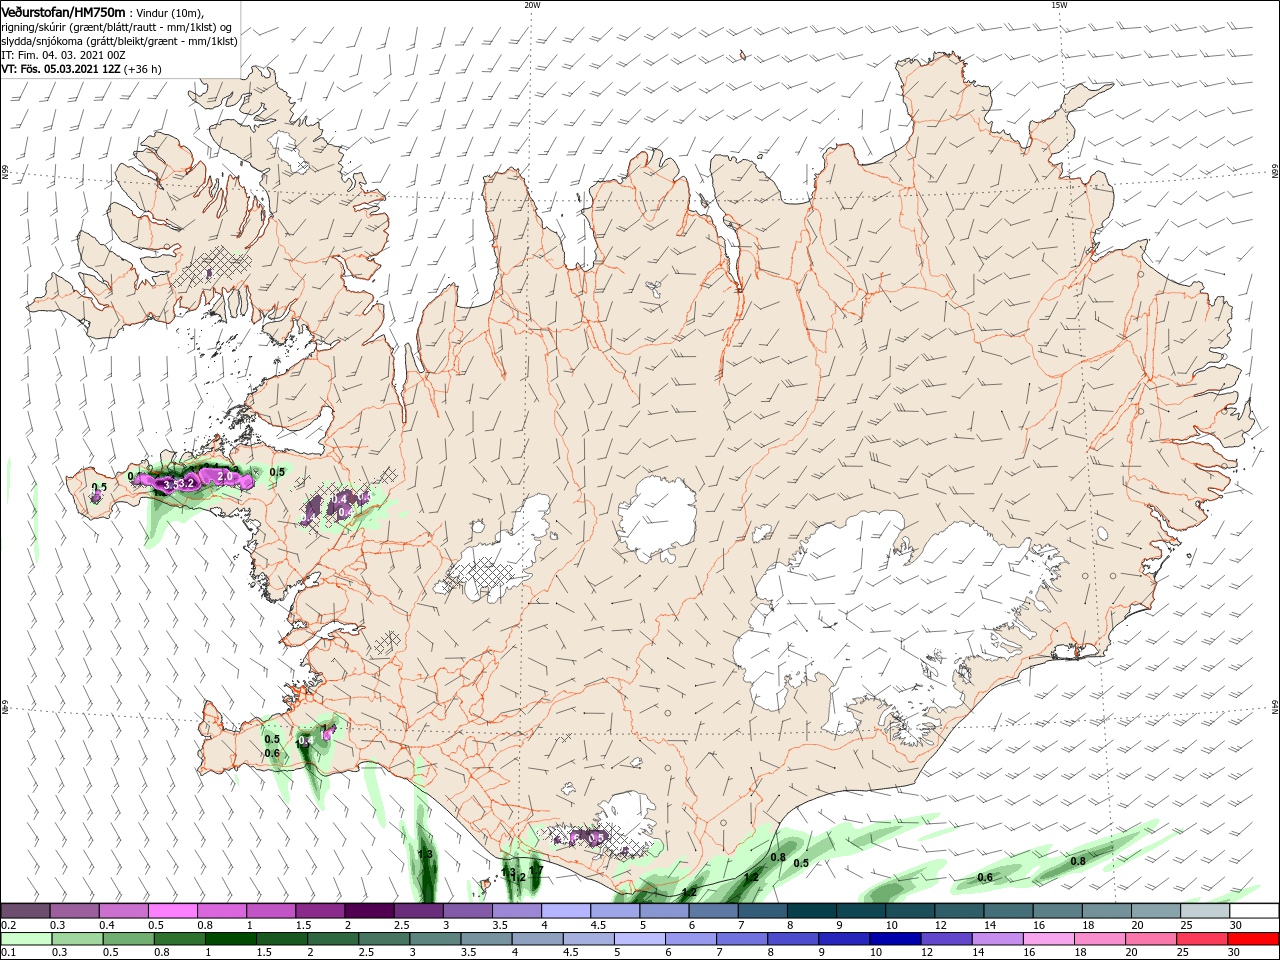This screenshot has height=960, width=1280.
Task: Pick the pale green 0.1 rain legend swatch
Action: [x=26, y=939]
